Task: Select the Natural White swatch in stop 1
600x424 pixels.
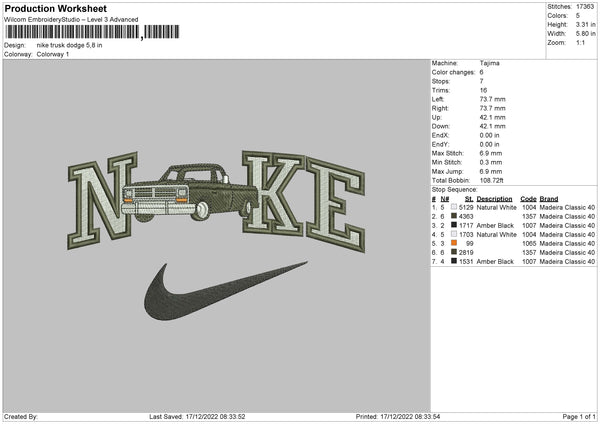Action: click(454, 207)
